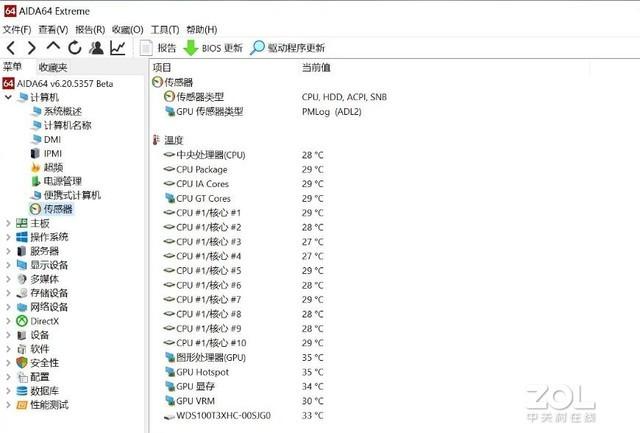Click the 项目 column header
This screenshot has height=433, width=640.
(162, 68)
